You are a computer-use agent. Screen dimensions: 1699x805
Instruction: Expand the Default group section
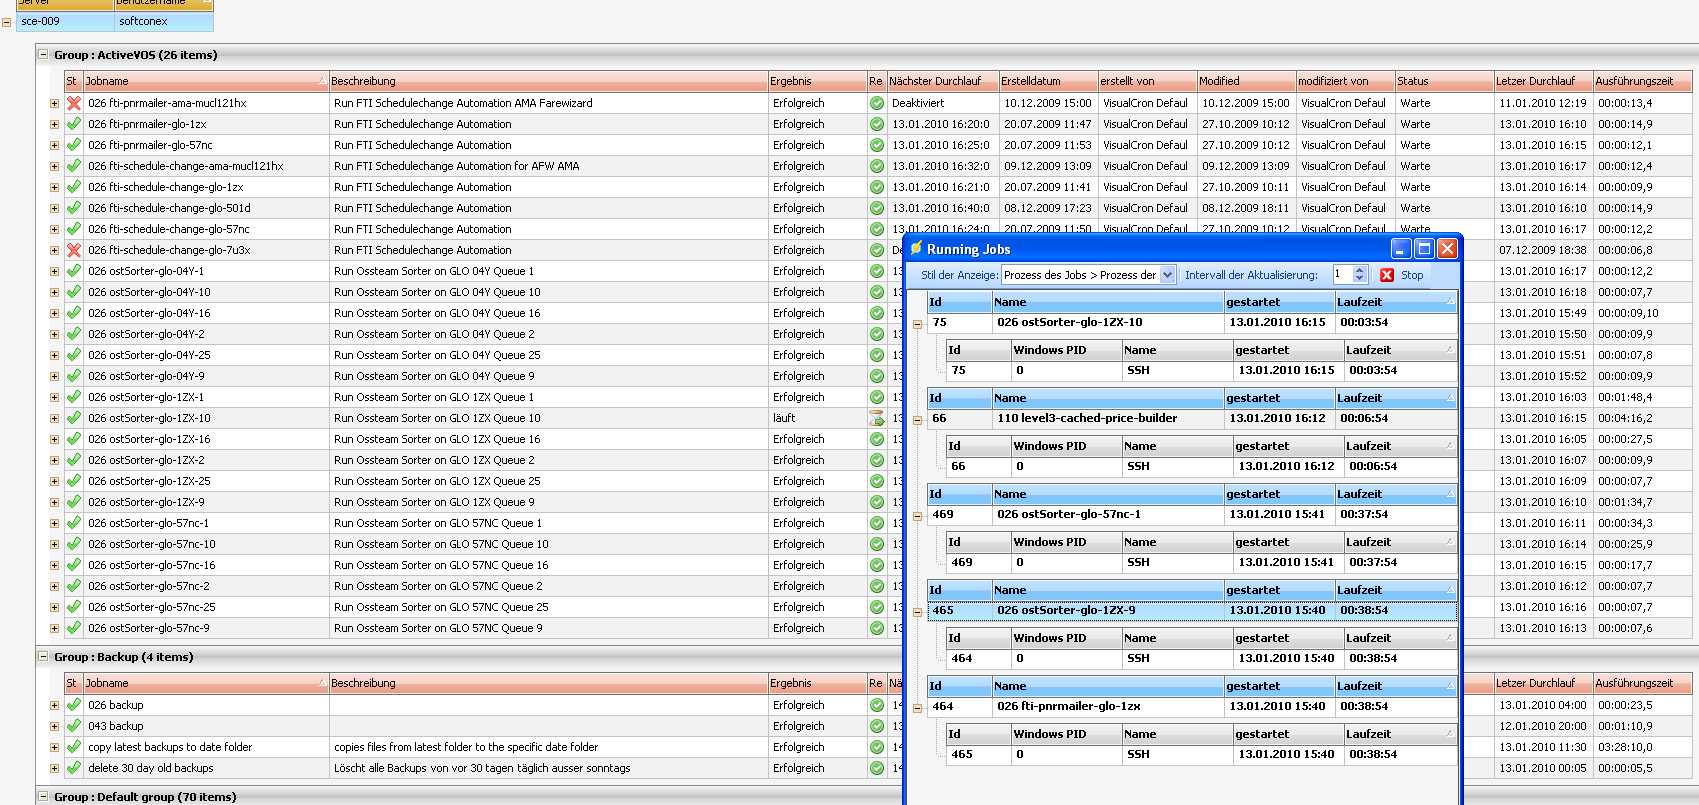[43, 797]
